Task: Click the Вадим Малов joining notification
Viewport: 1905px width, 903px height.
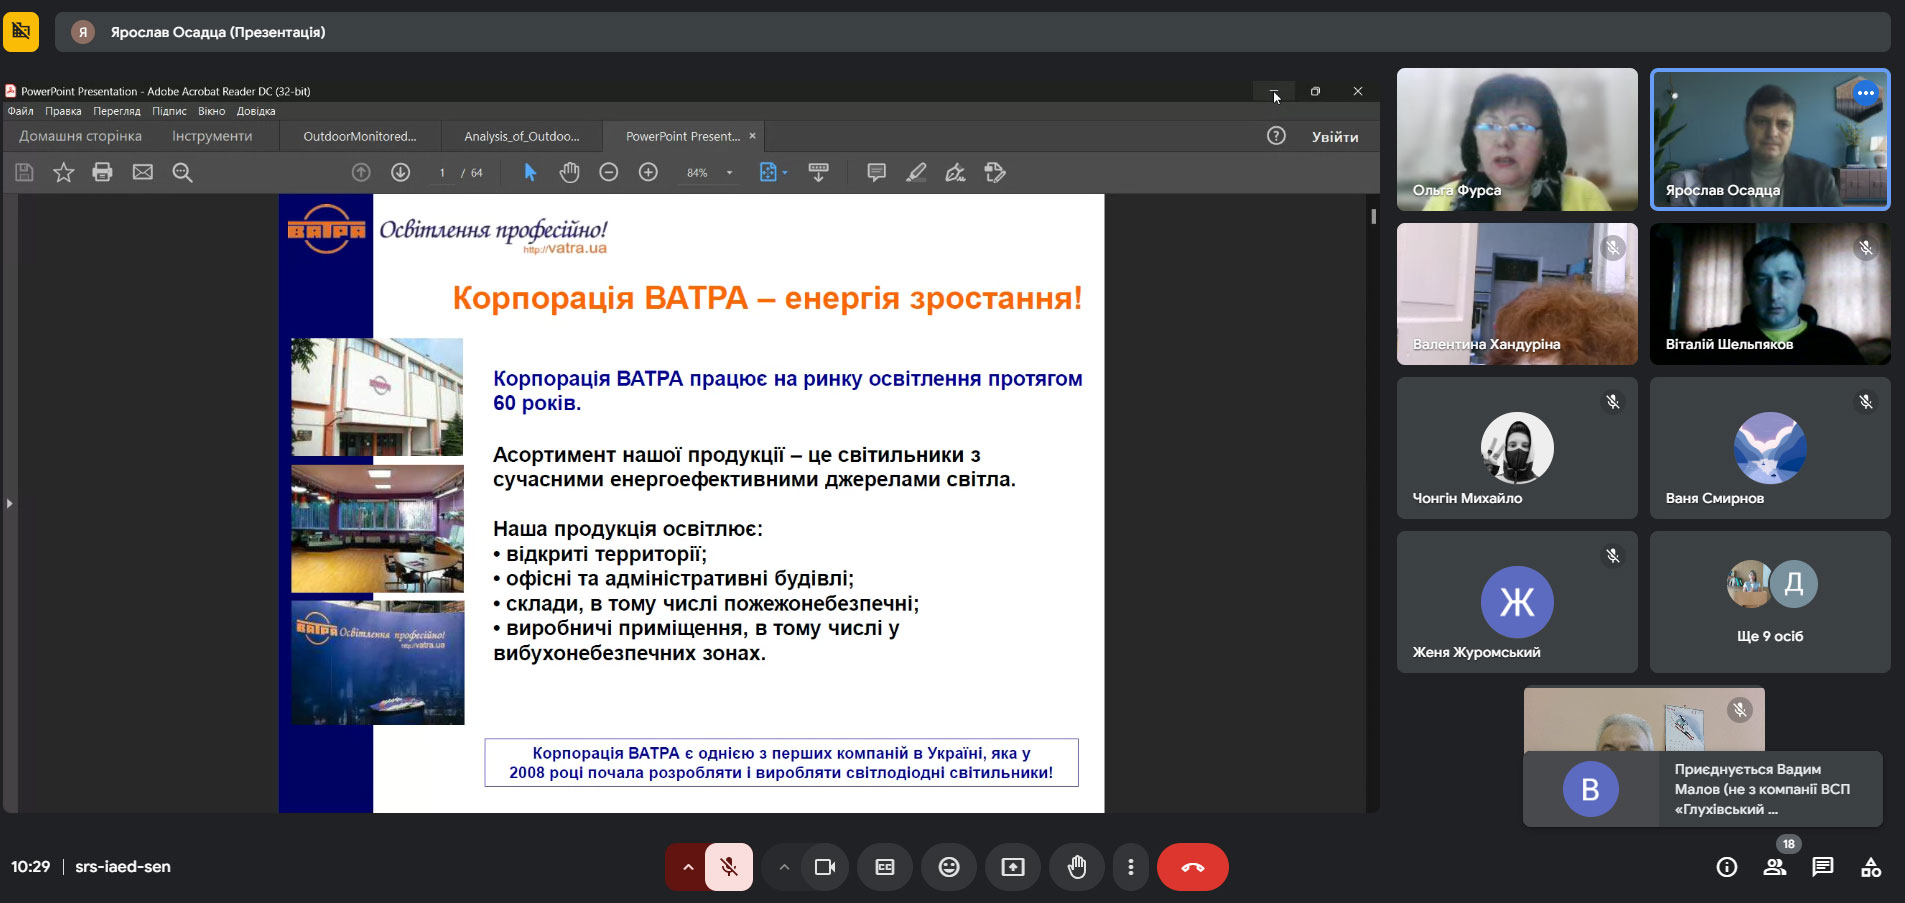Action: coord(1703,789)
